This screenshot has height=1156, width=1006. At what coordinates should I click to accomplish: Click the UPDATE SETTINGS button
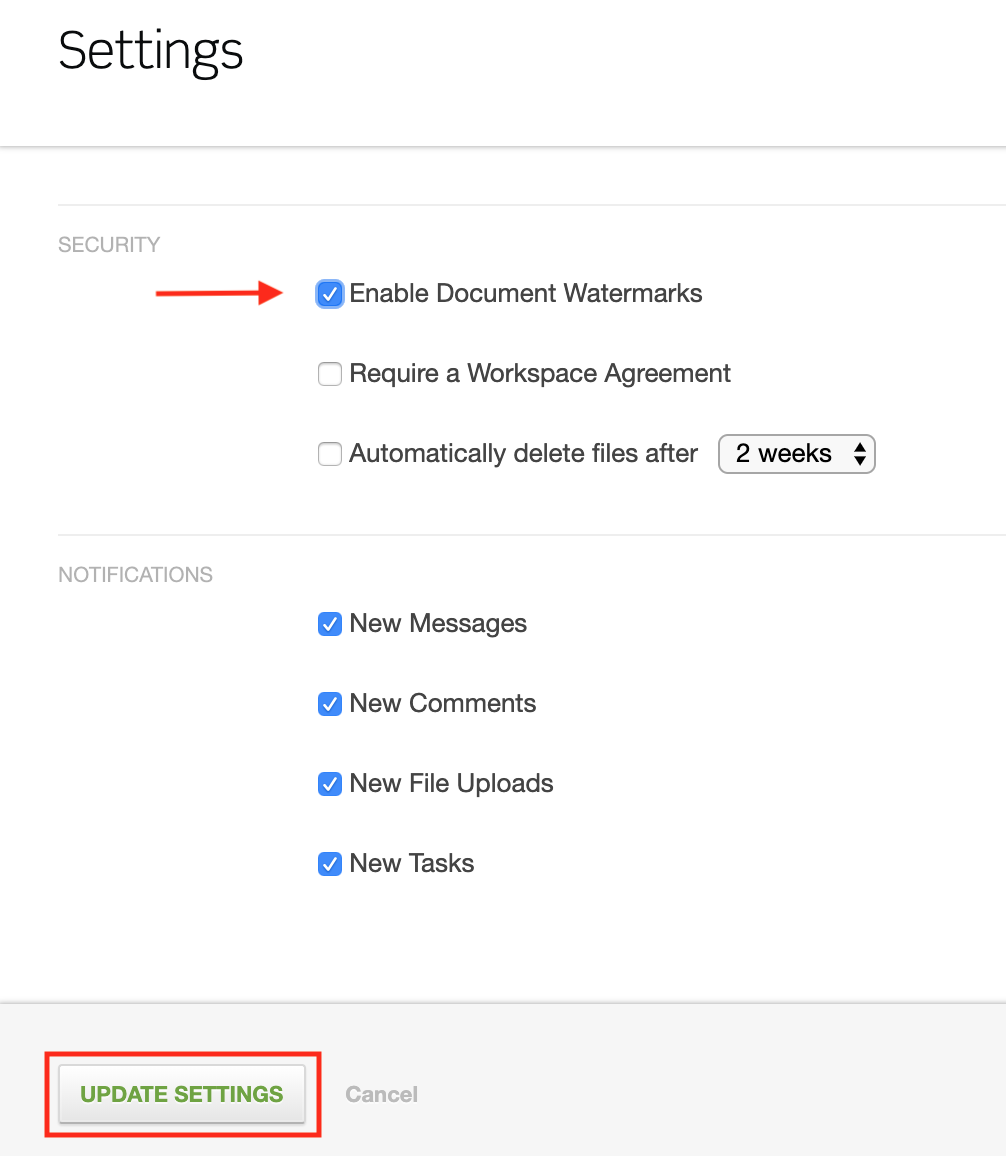(x=182, y=1094)
